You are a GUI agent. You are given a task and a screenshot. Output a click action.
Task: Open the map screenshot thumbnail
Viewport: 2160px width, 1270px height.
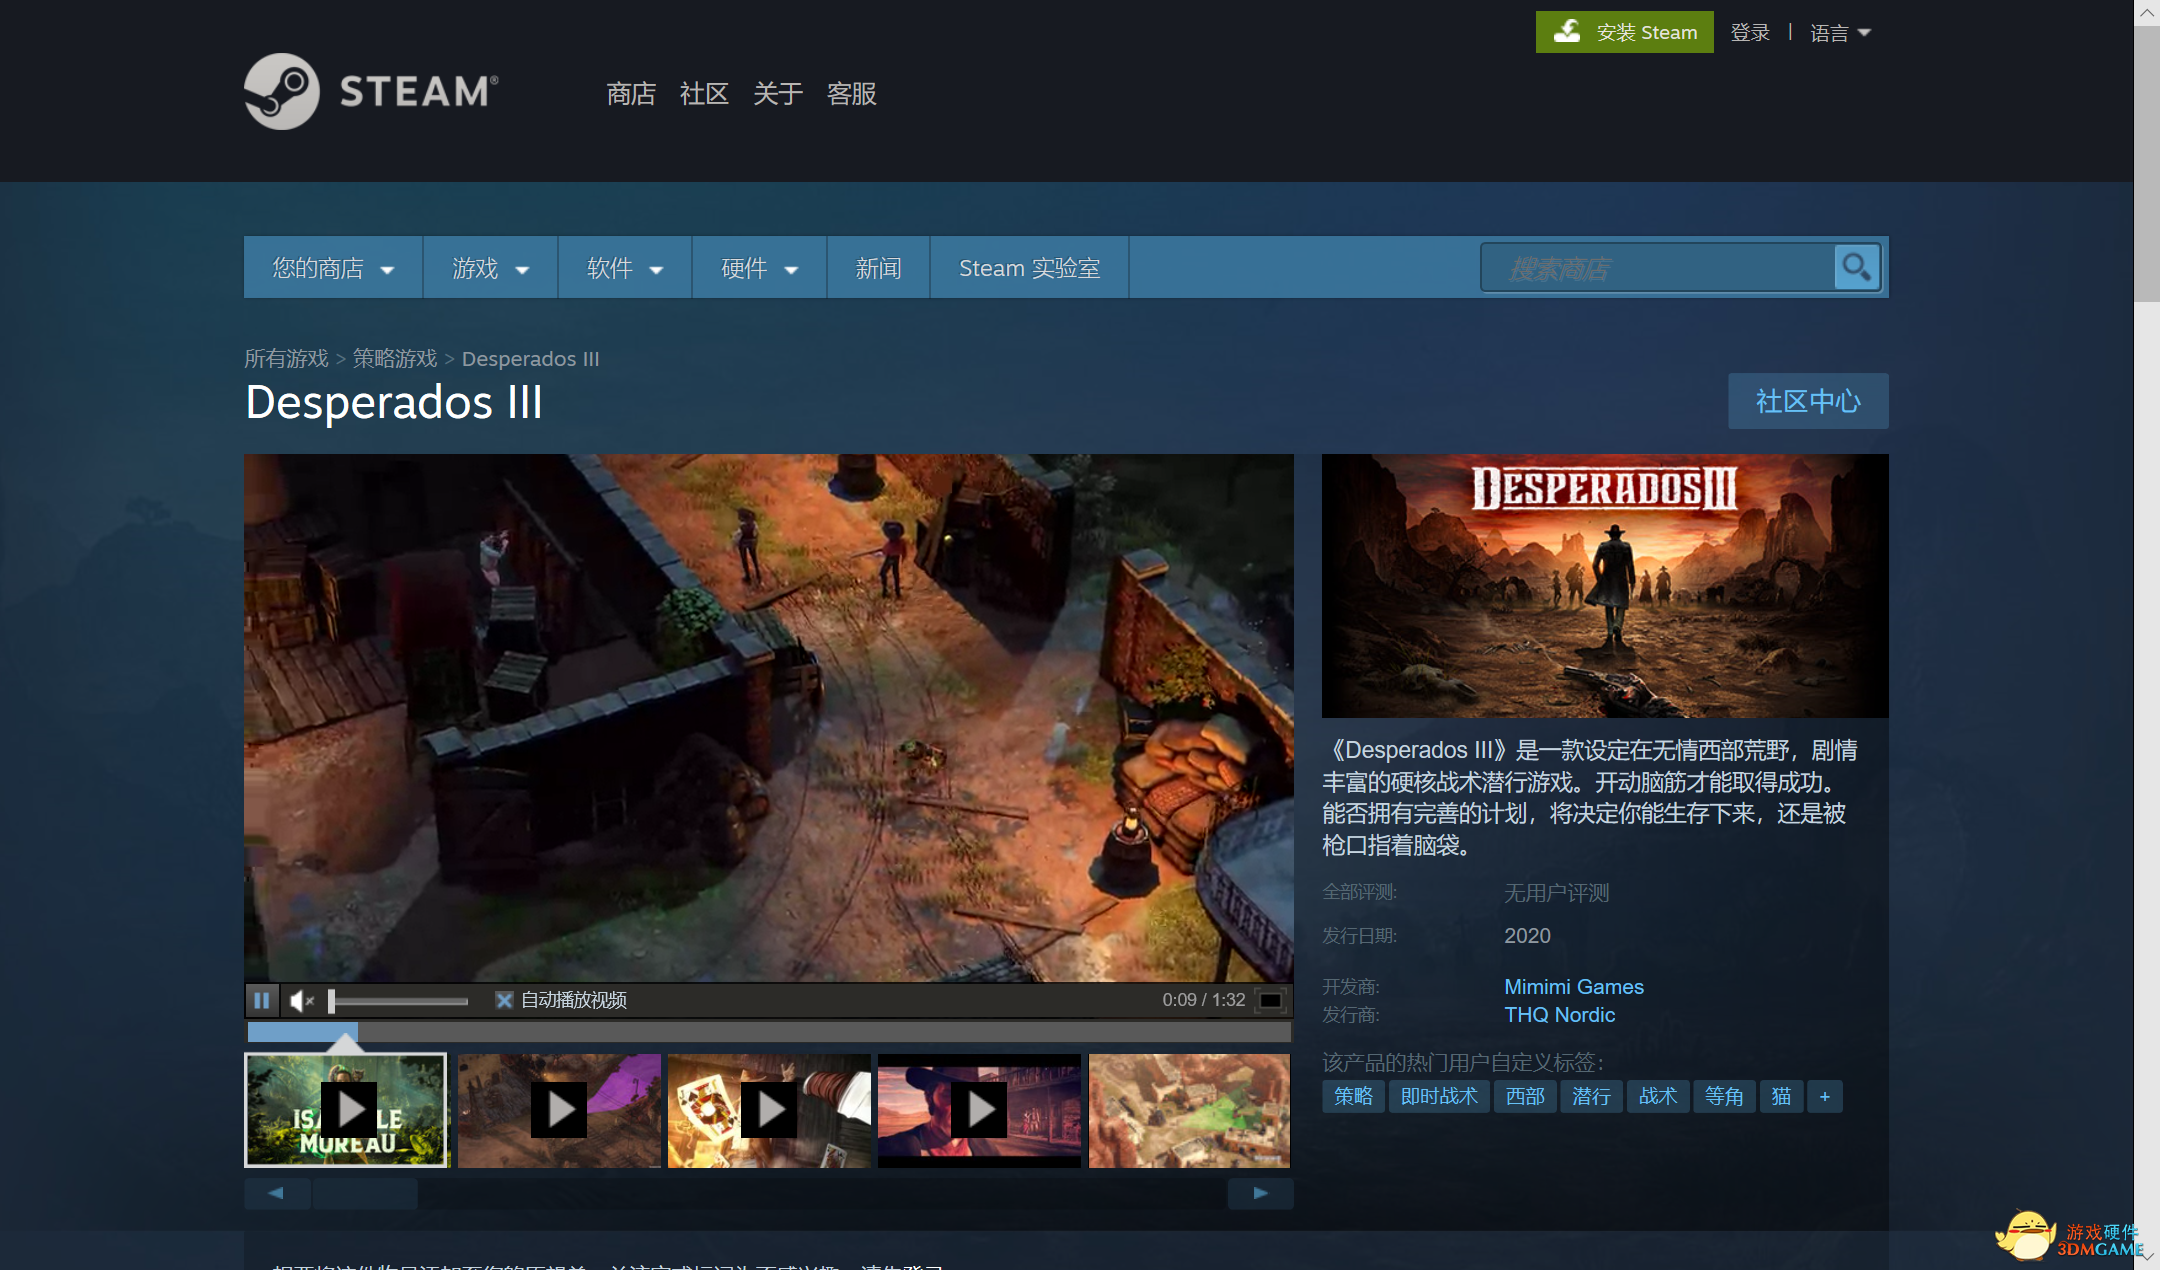(x=1189, y=1110)
